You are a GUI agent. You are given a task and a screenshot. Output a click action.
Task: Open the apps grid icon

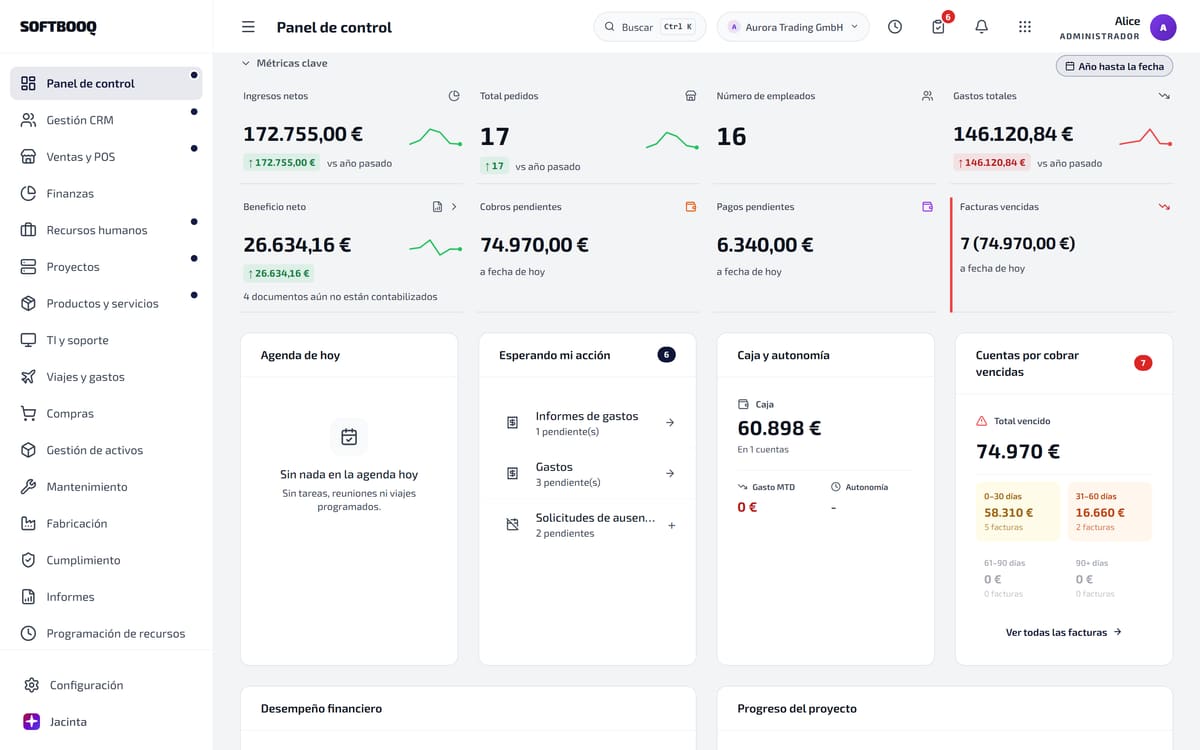coord(1025,27)
